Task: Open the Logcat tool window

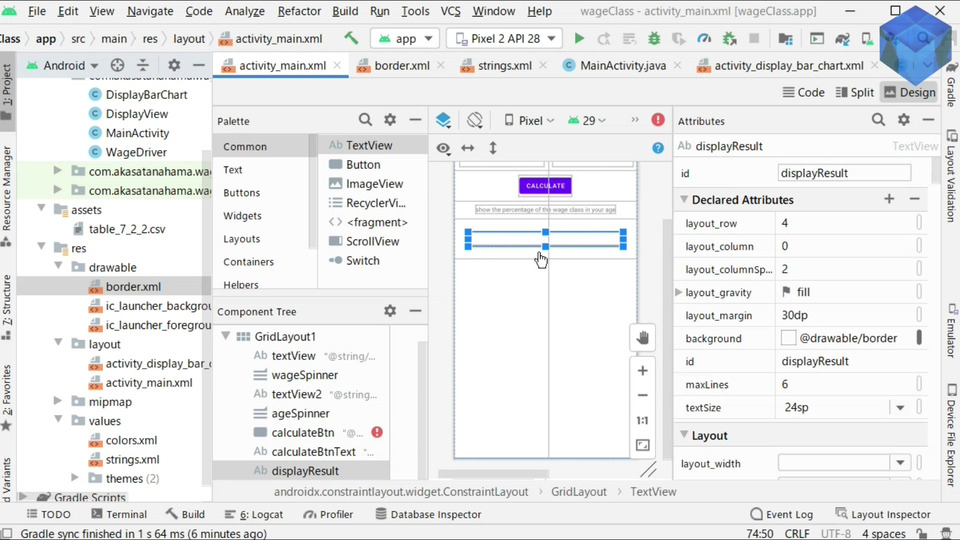Action: [253, 514]
